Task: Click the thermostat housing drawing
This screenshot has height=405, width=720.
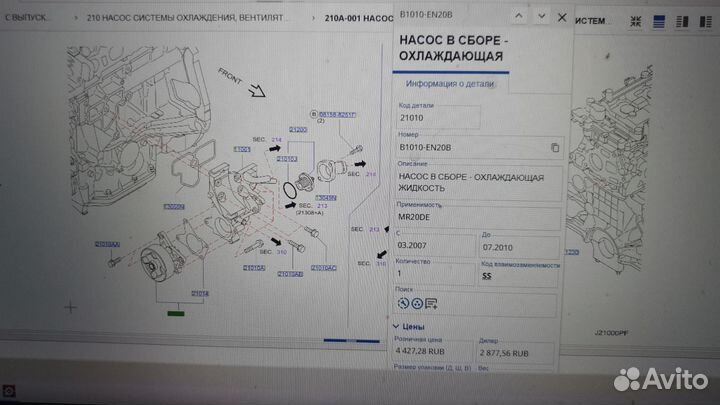Action: tap(332, 170)
